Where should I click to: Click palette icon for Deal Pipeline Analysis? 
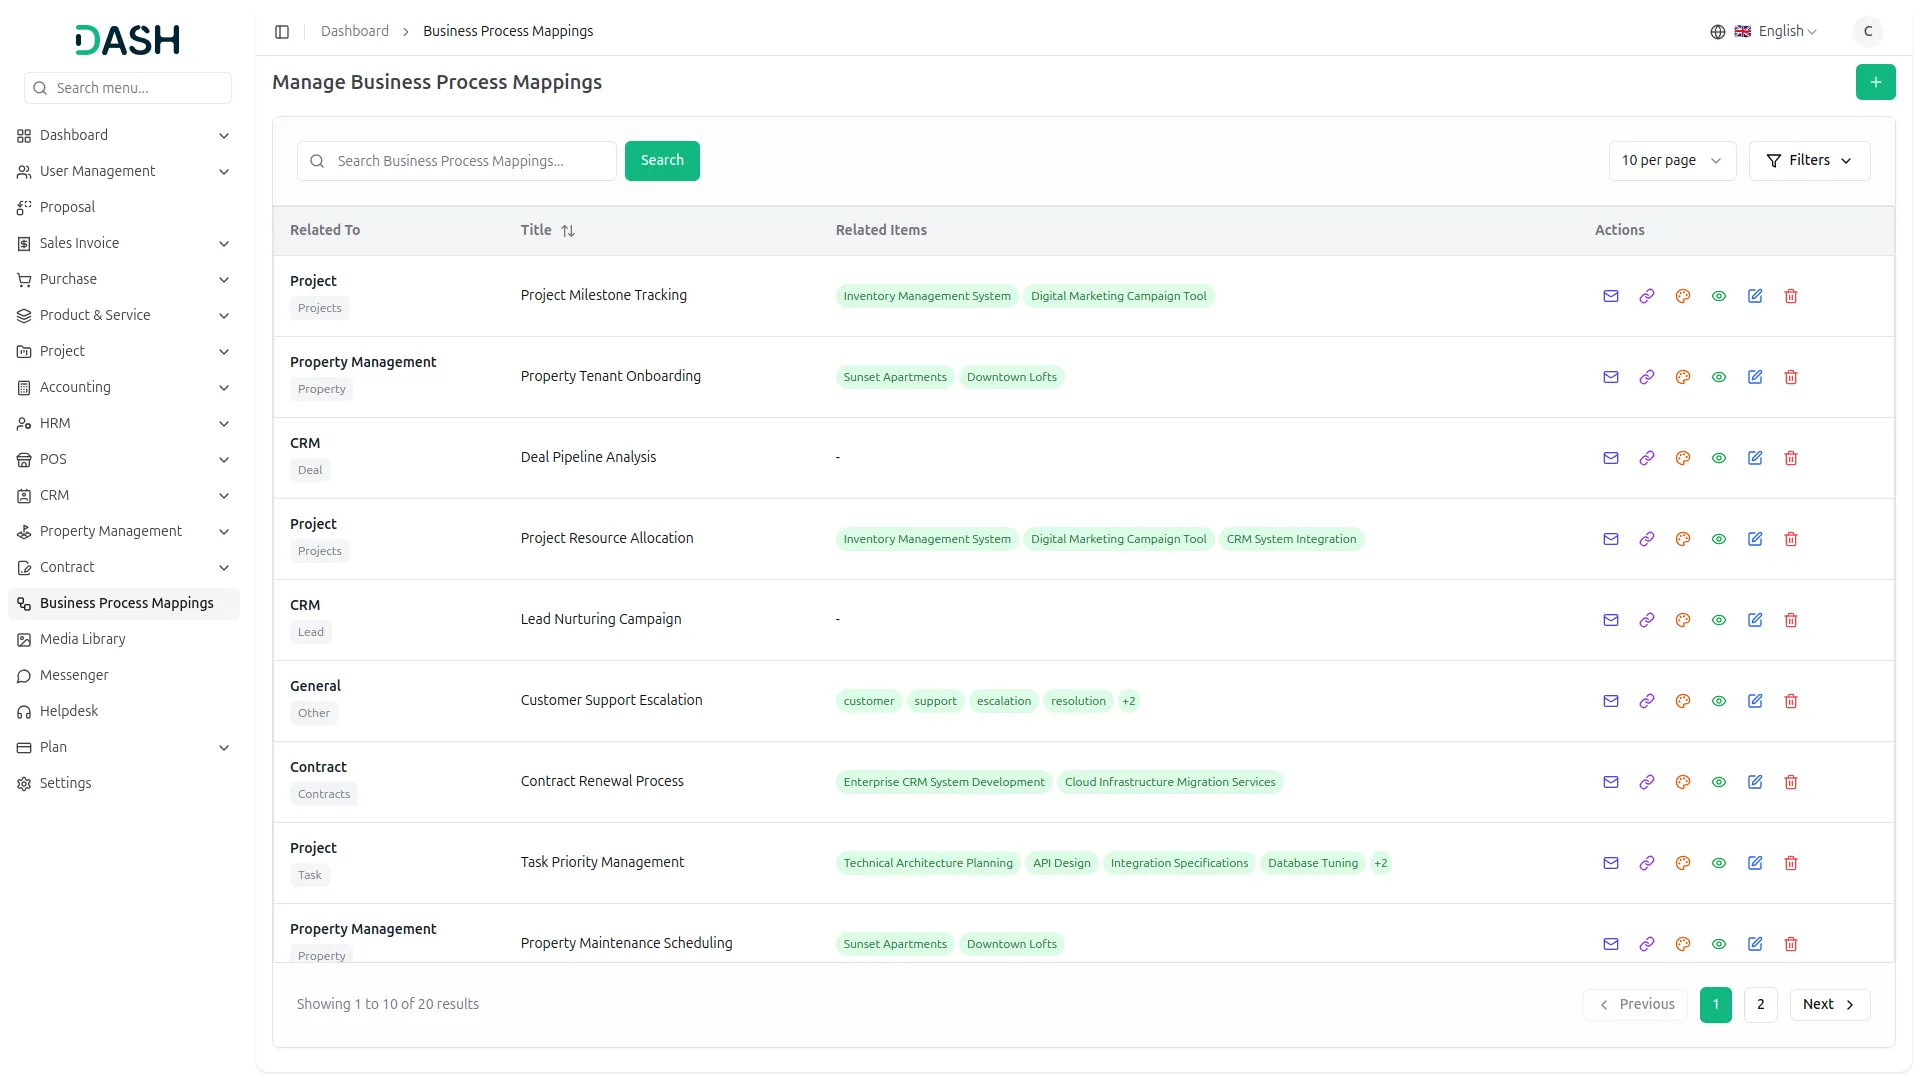pyautogui.click(x=1682, y=458)
